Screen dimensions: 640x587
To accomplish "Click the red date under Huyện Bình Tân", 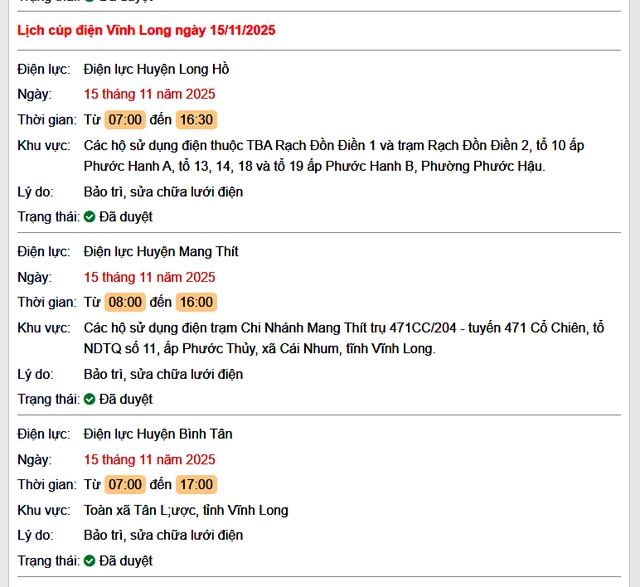I will tap(149, 460).
